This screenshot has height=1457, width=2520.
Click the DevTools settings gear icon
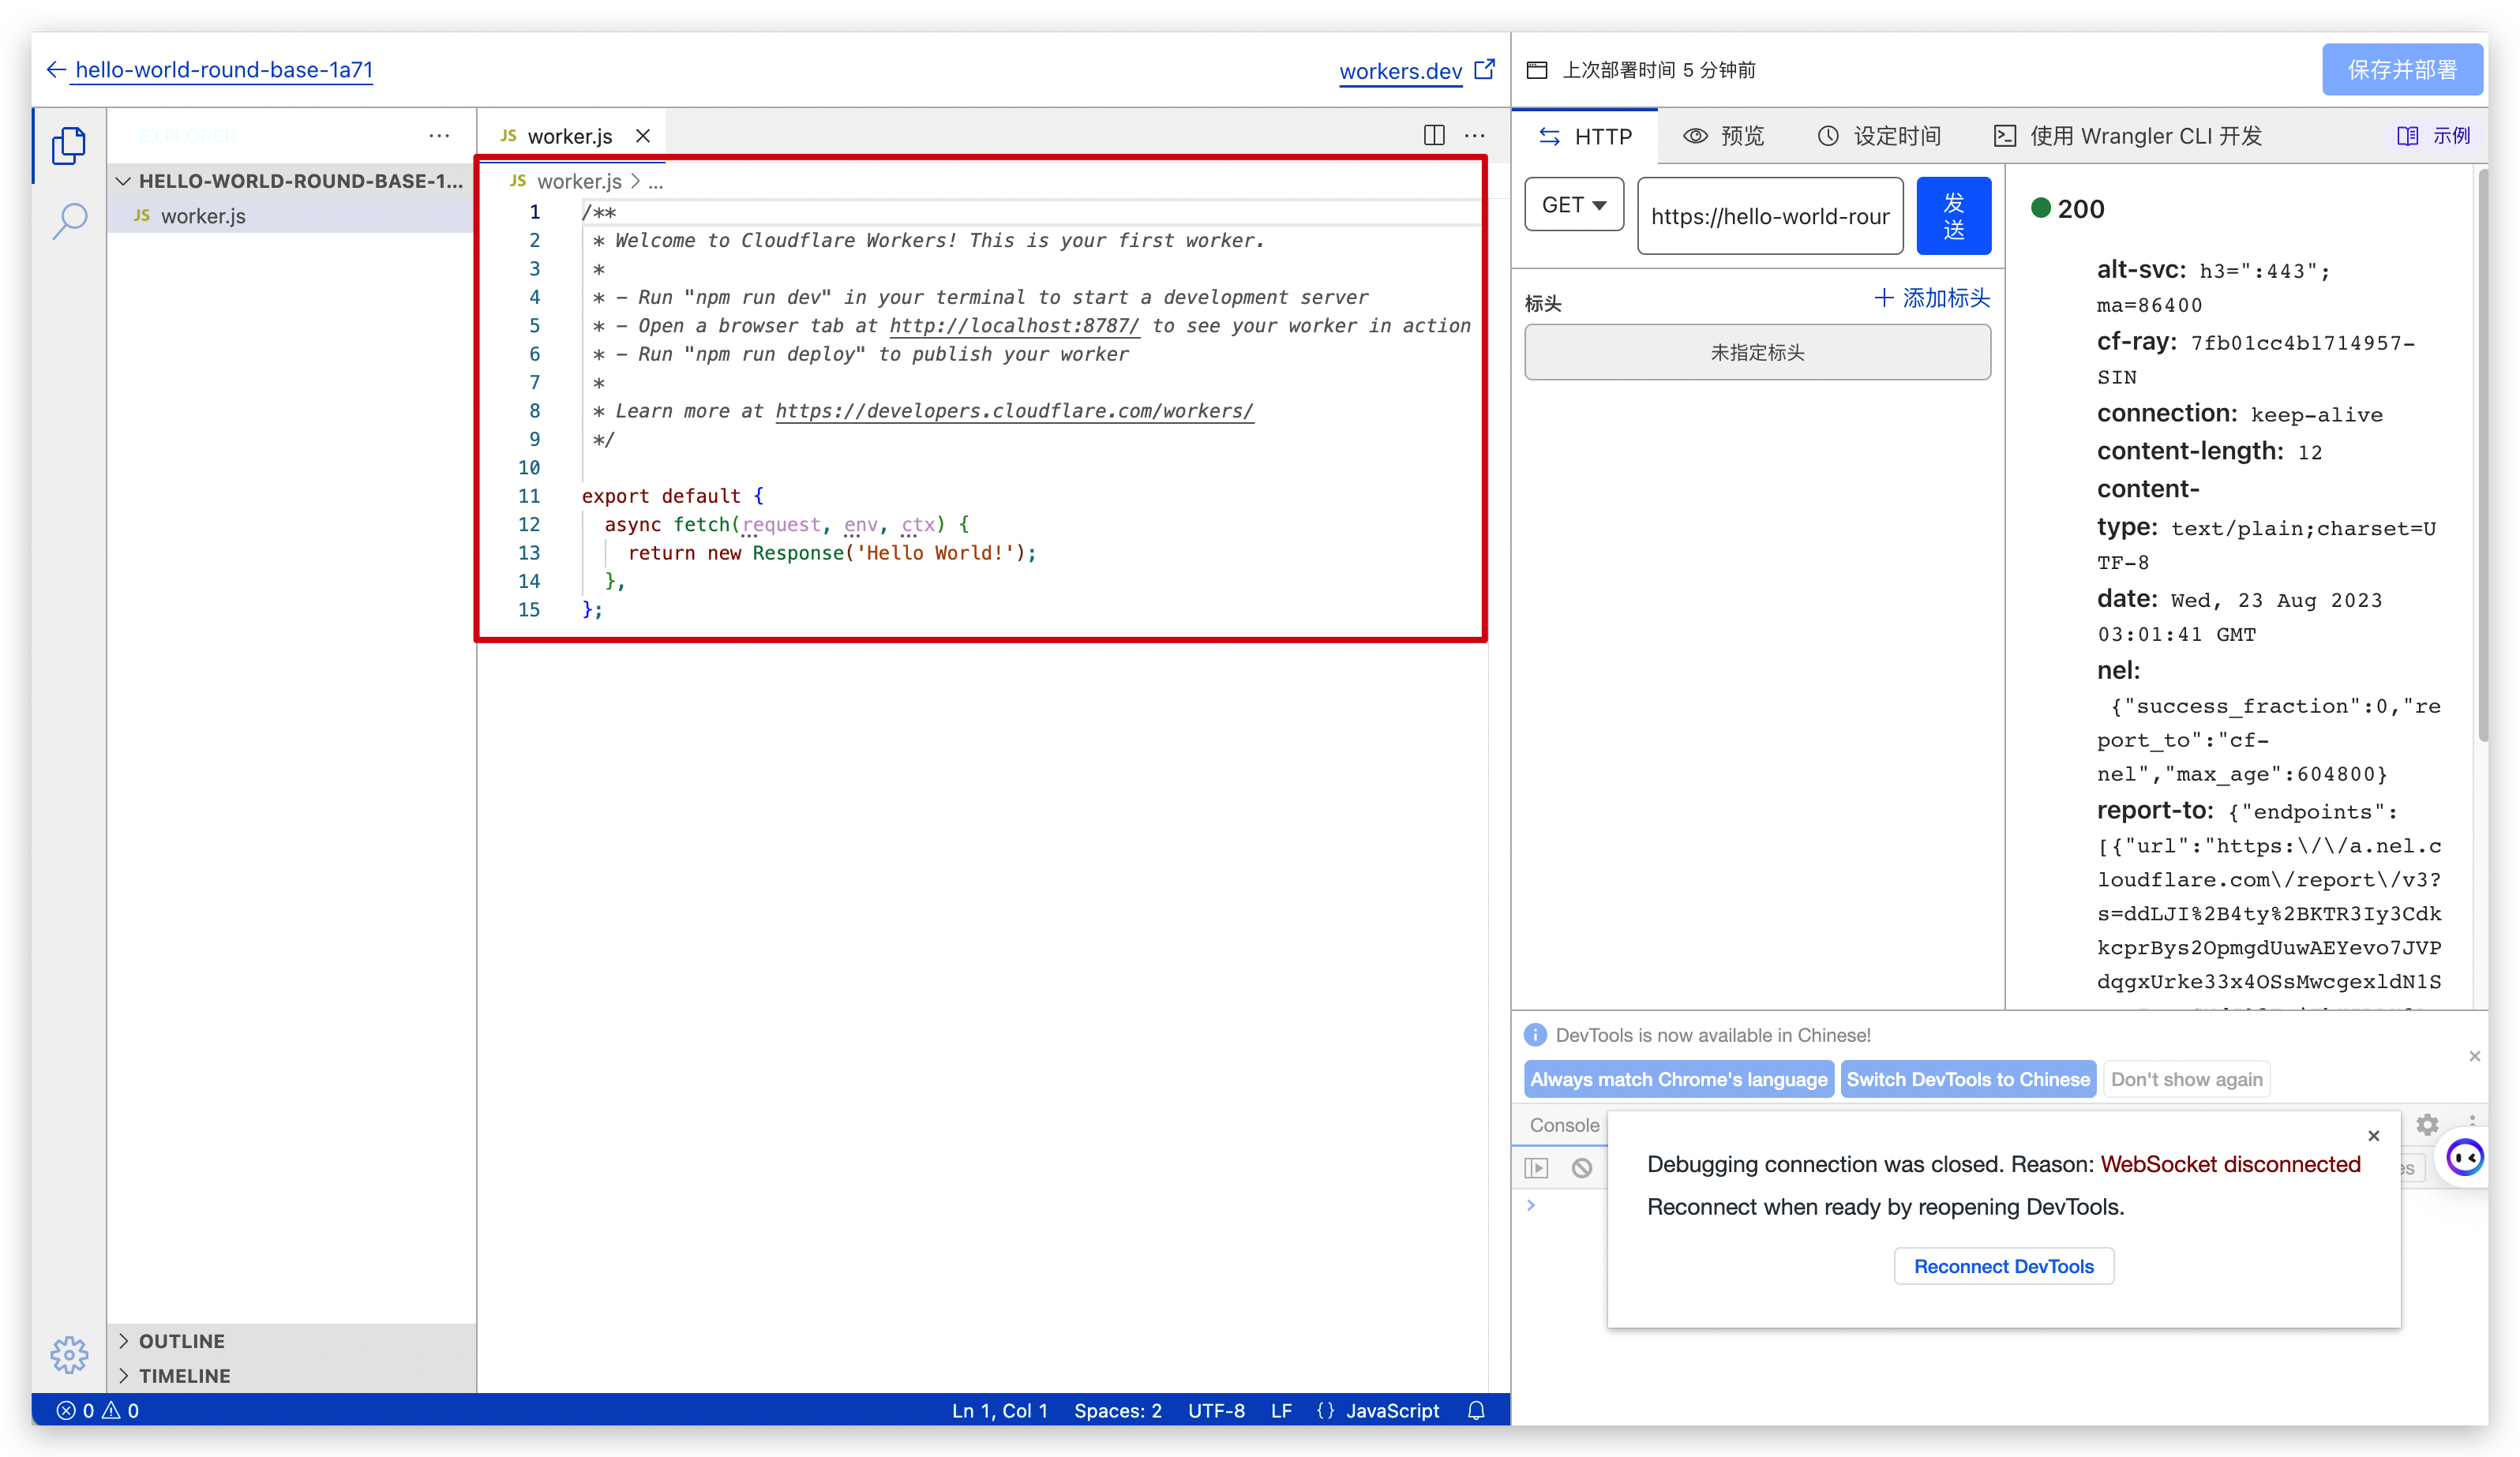(2427, 1124)
